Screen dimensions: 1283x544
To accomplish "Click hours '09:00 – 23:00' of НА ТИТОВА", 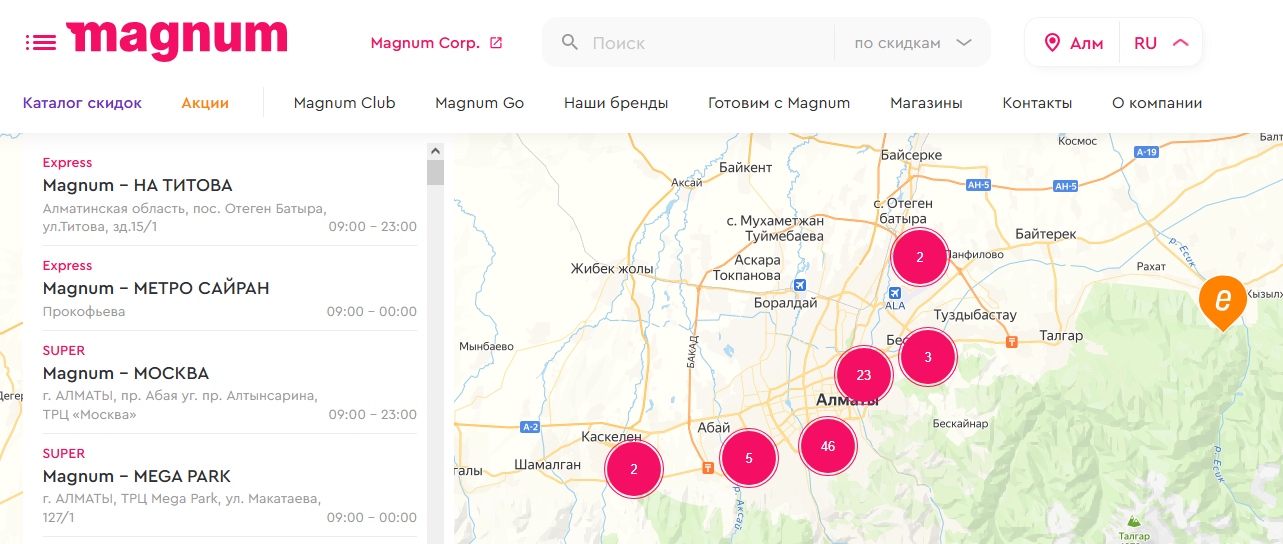I will click(373, 227).
